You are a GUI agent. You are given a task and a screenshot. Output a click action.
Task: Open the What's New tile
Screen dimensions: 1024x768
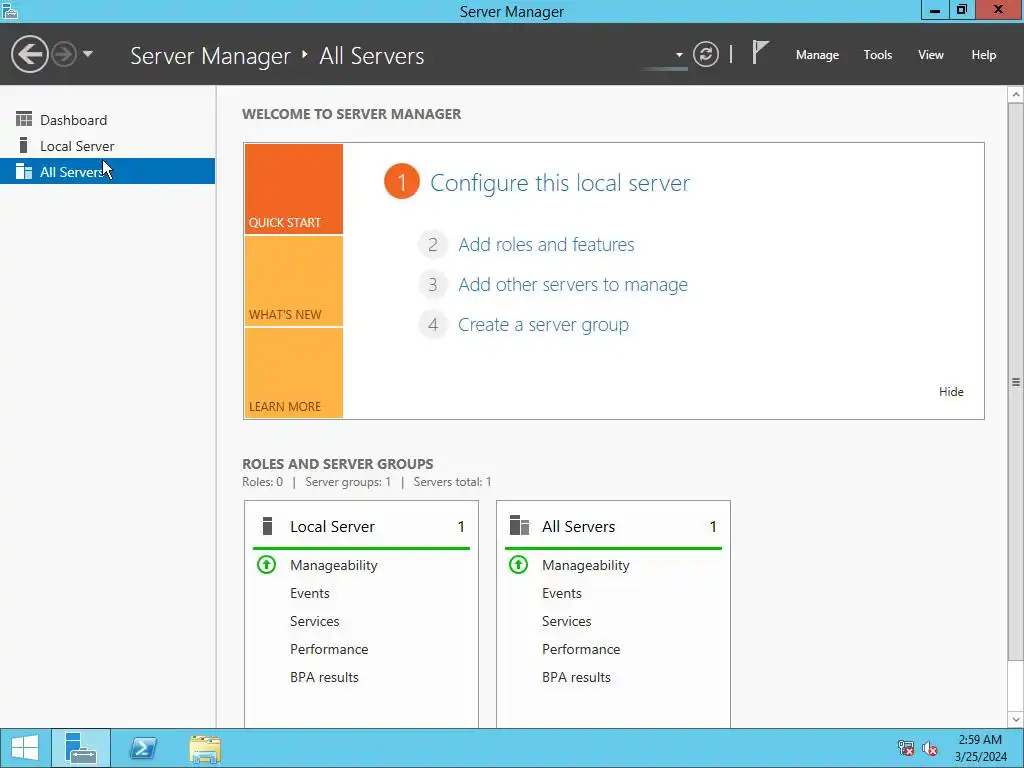(x=294, y=281)
